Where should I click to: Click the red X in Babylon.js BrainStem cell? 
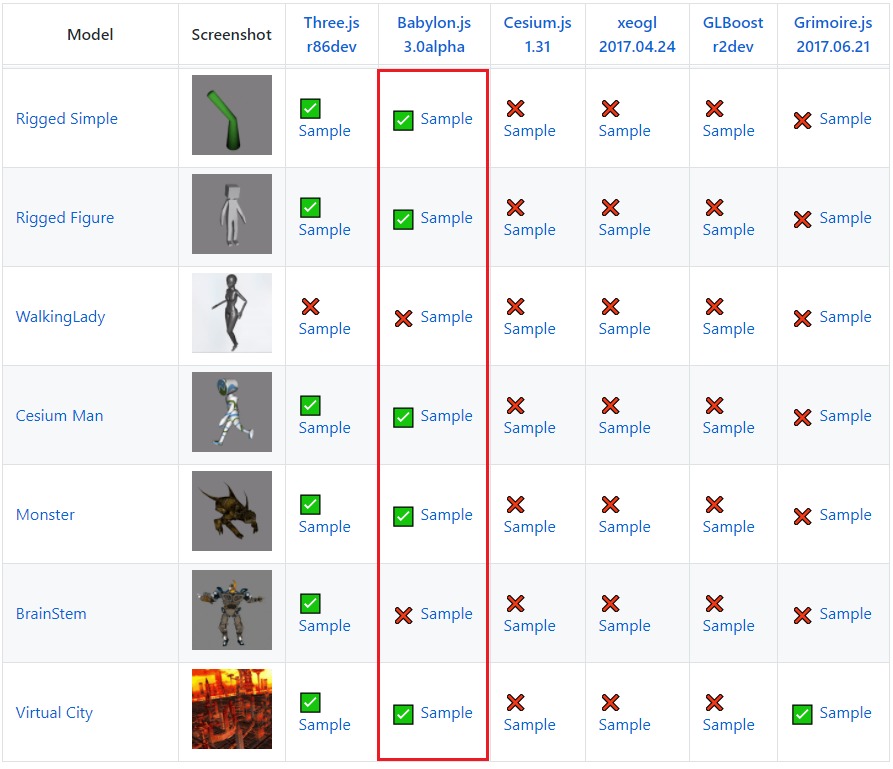404,615
